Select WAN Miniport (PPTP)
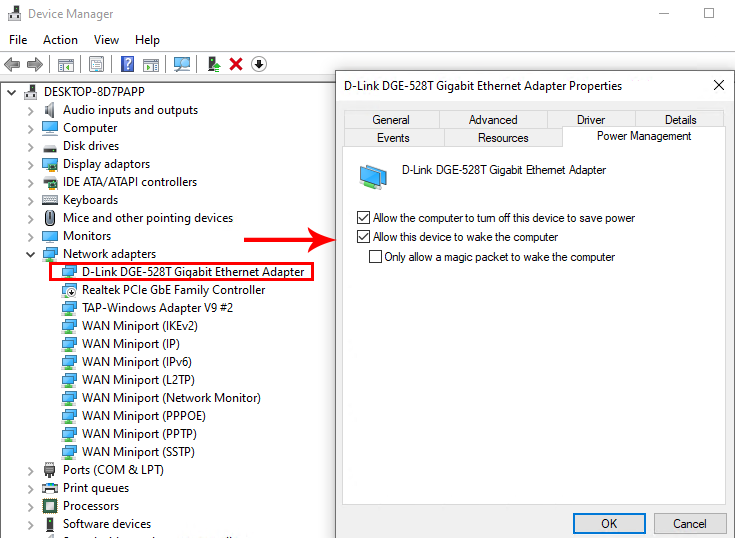 pyautogui.click(x=139, y=433)
